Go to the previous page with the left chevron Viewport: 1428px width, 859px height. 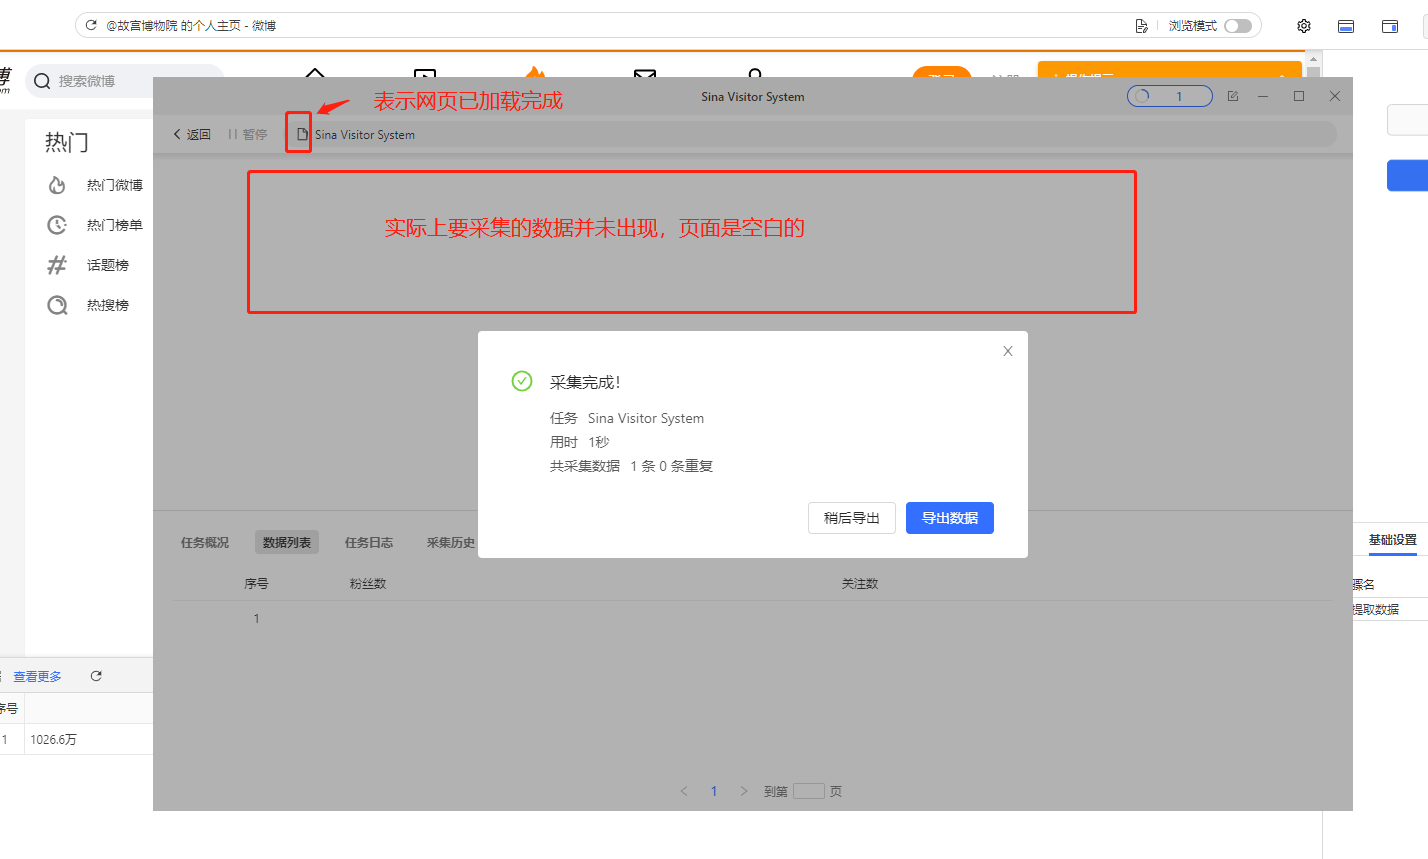pyautogui.click(x=684, y=791)
